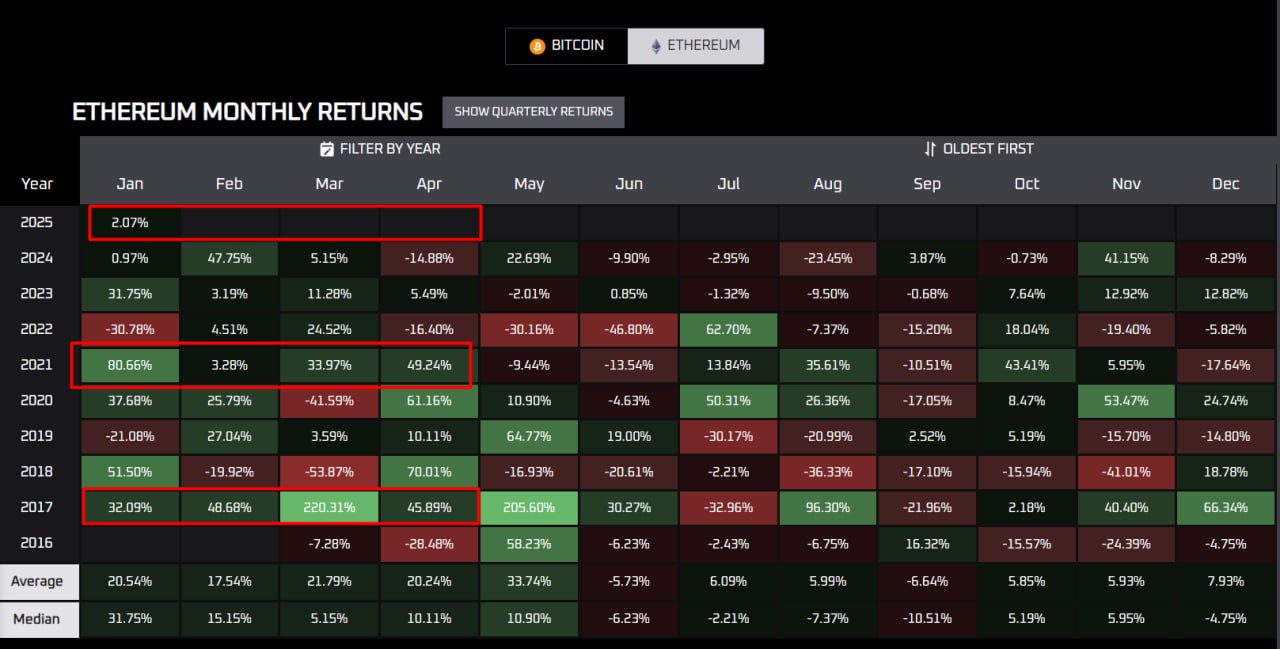Switch to the Bitcoin tab

[x=567, y=46]
